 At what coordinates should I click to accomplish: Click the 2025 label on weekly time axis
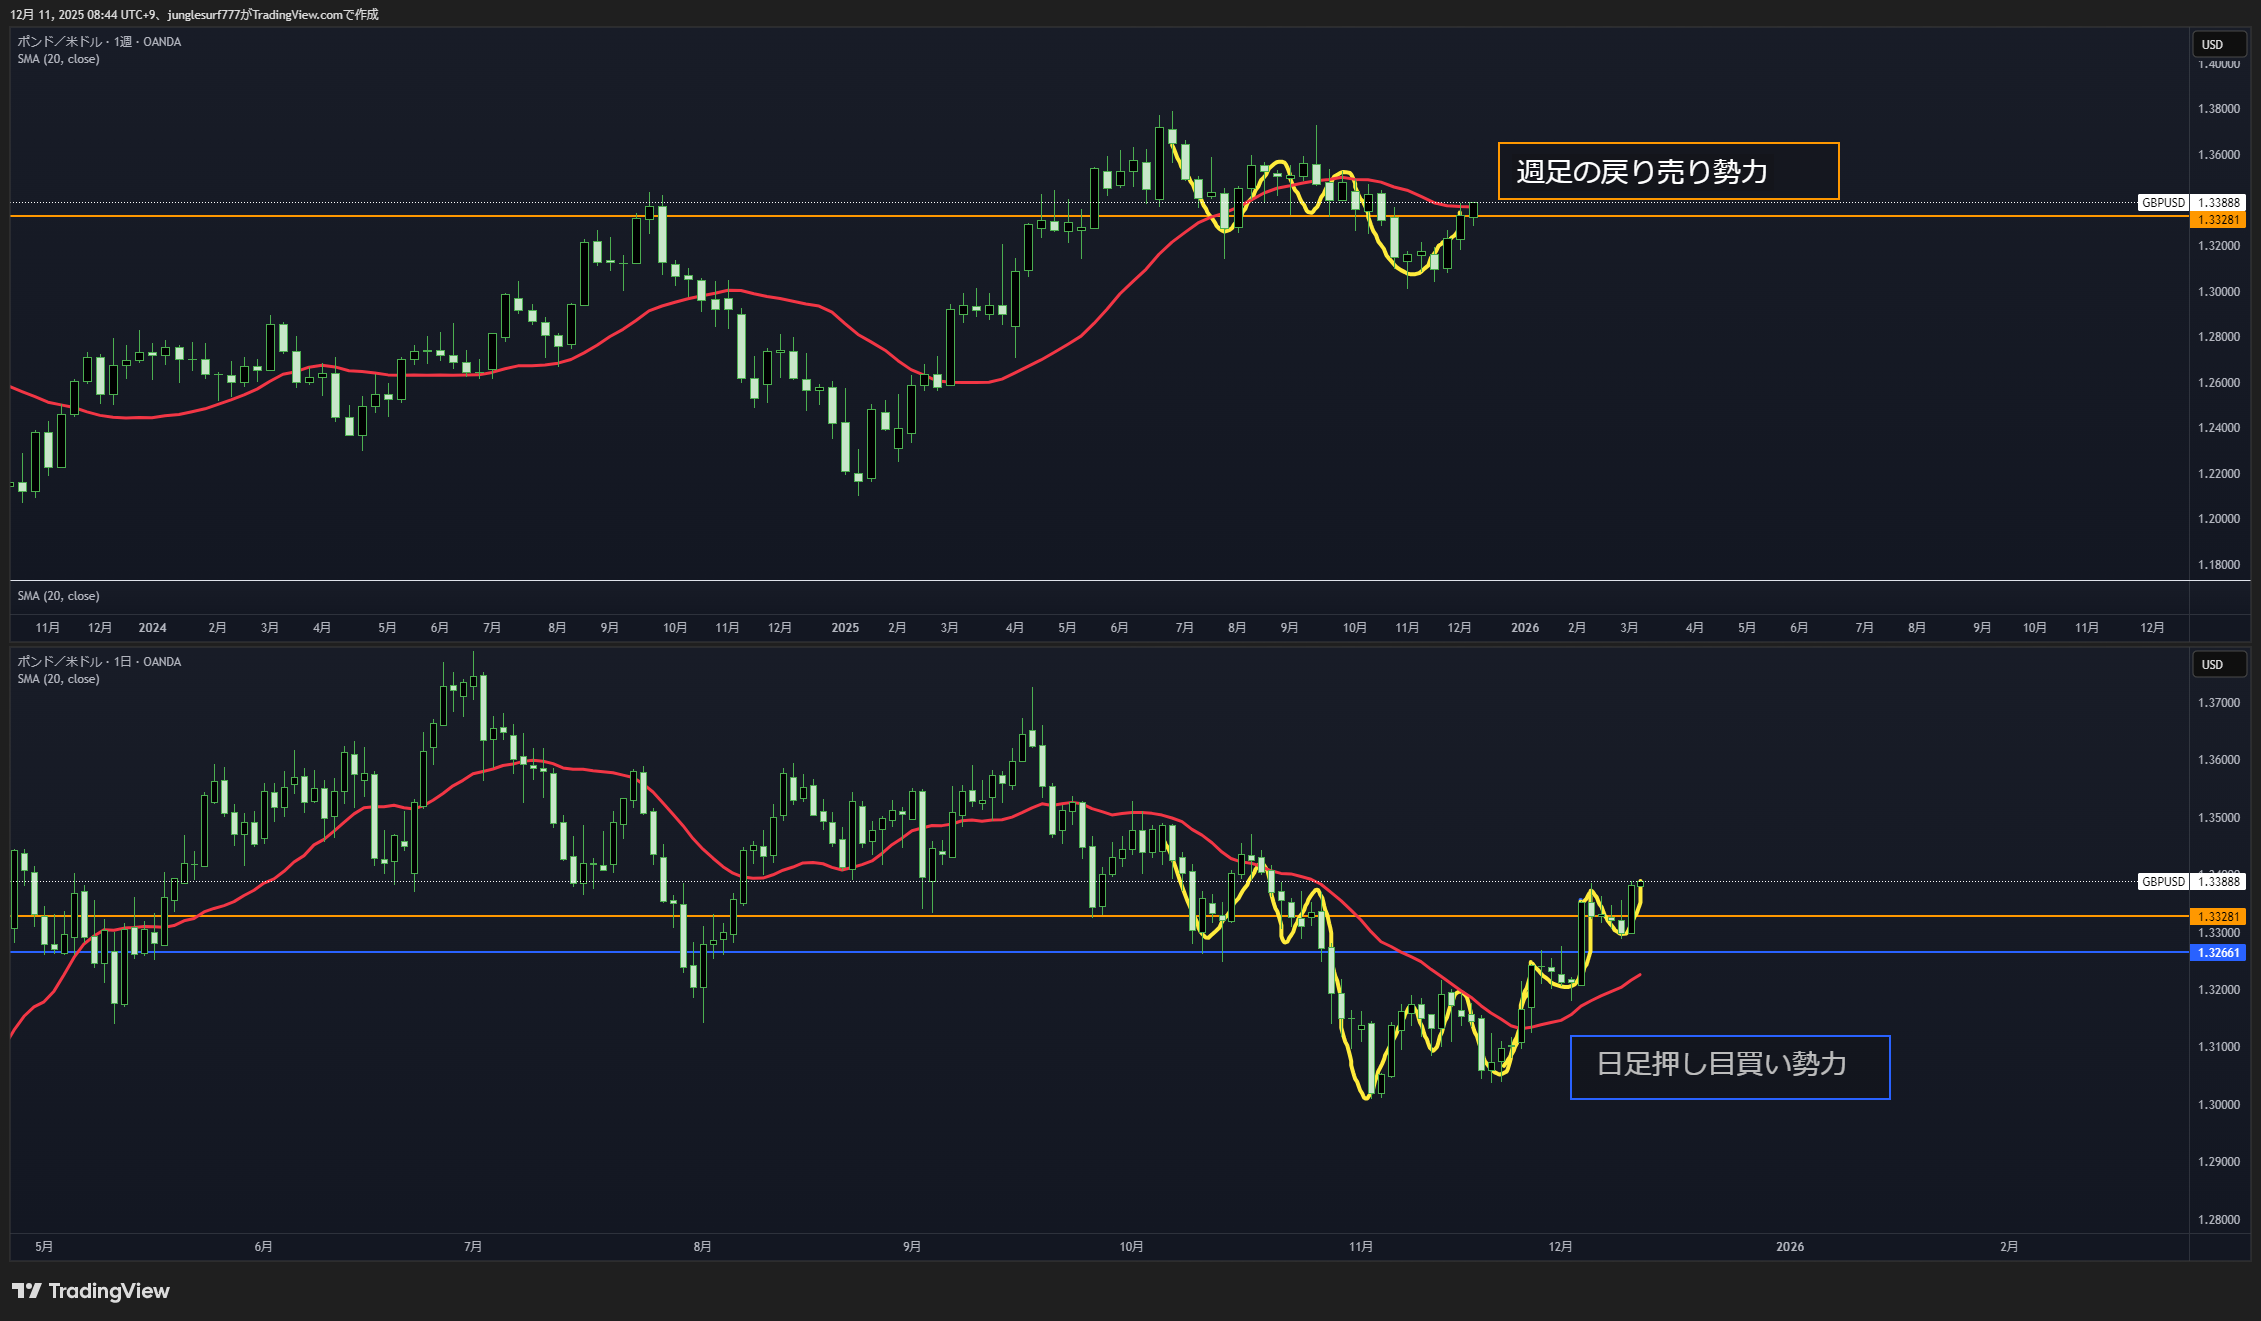tap(845, 627)
